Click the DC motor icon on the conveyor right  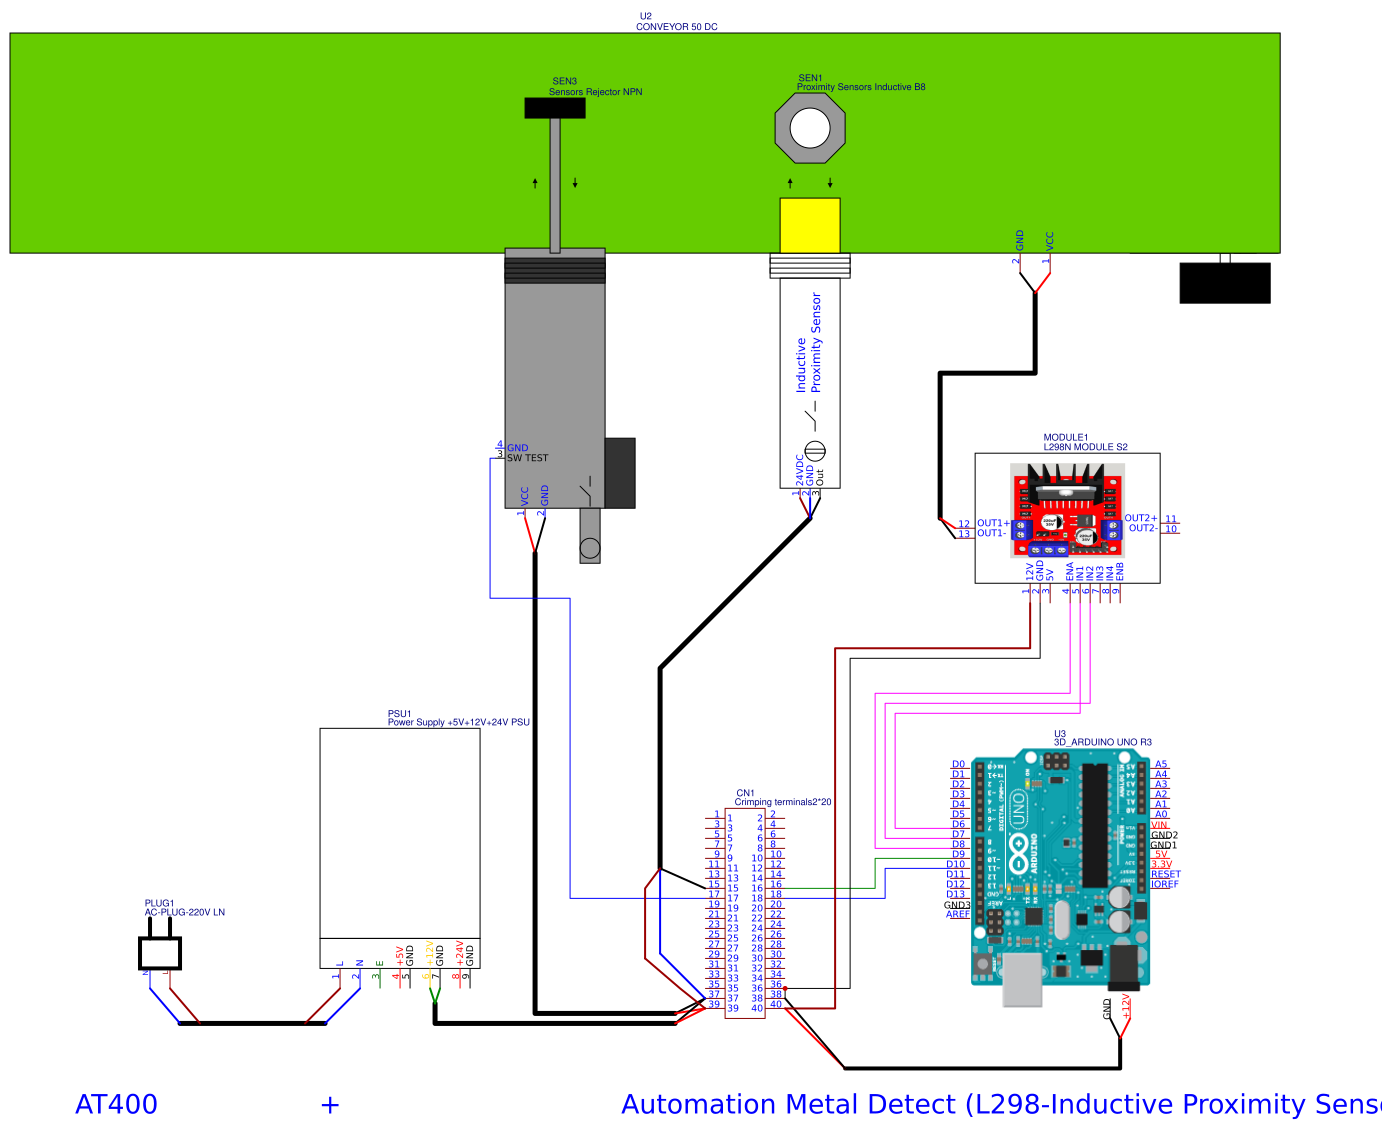click(1224, 283)
